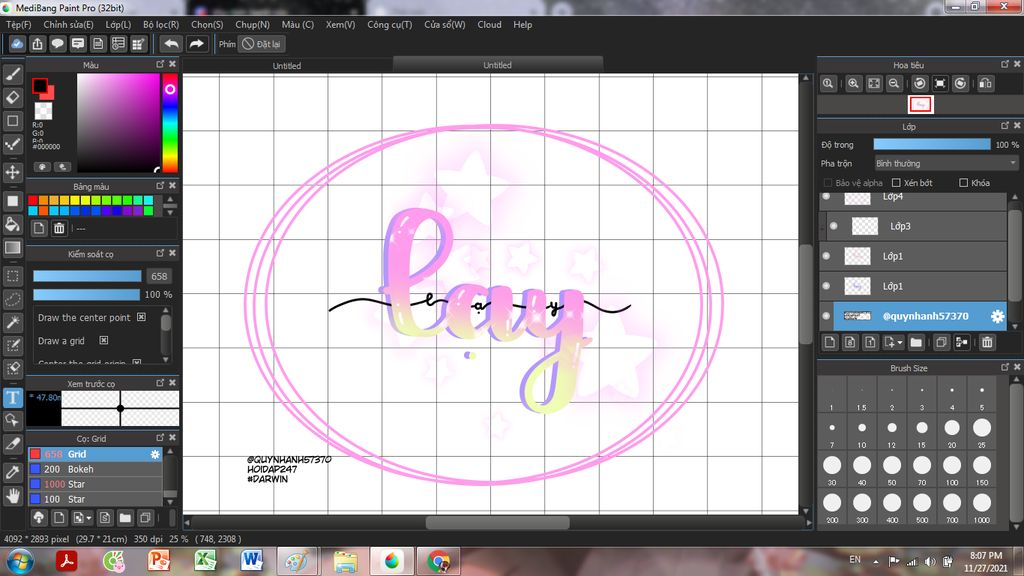
Task: Hide the Lớp4 layer visibility
Action: [826, 197]
